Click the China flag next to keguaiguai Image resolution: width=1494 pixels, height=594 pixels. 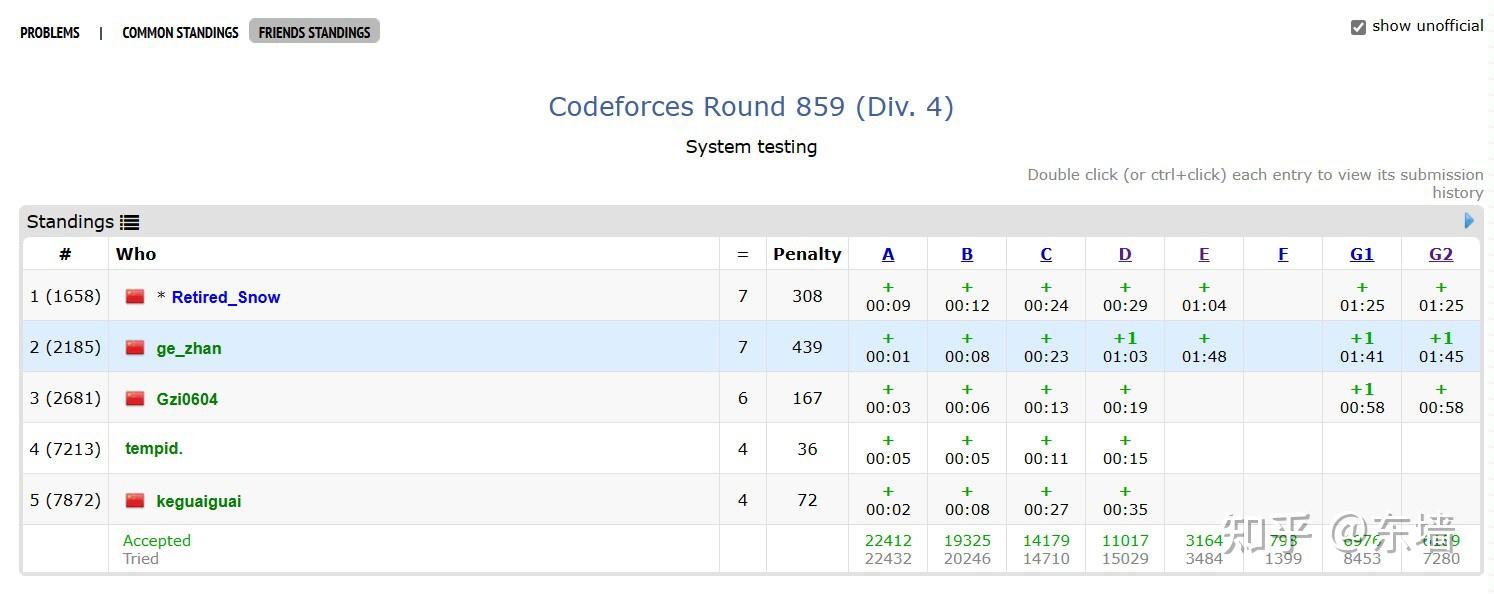click(x=137, y=500)
